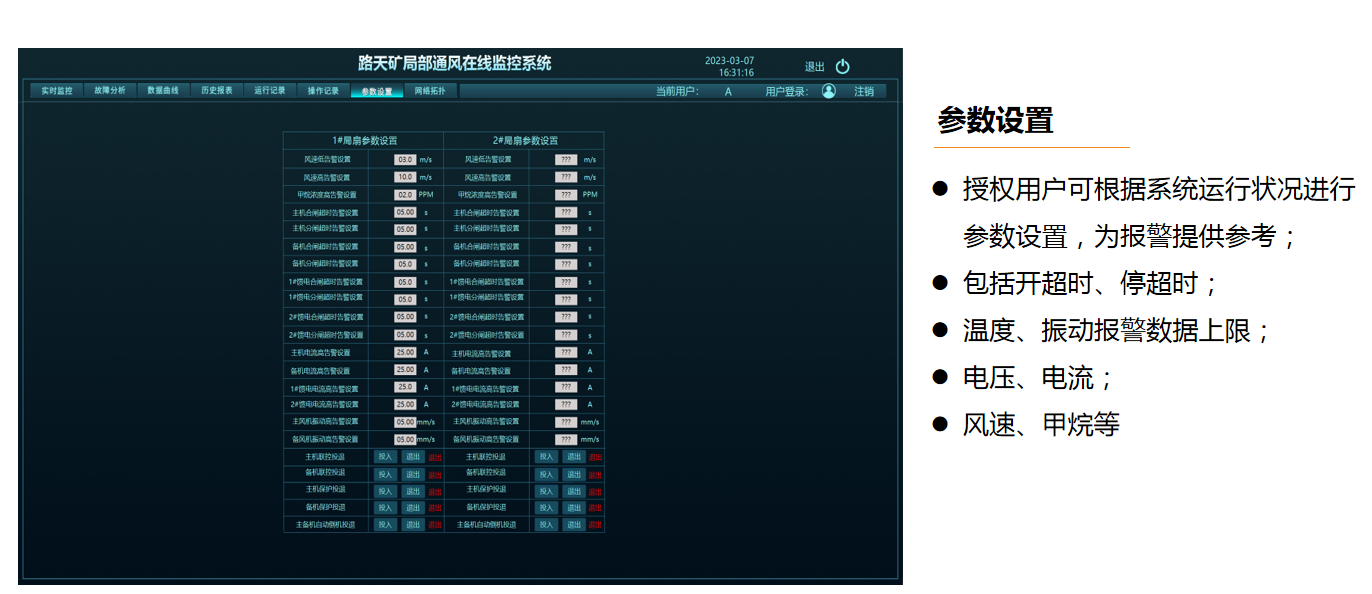Click 2# fan 主风机振动高告警 input field
1372x594 pixels.
click(566, 422)
